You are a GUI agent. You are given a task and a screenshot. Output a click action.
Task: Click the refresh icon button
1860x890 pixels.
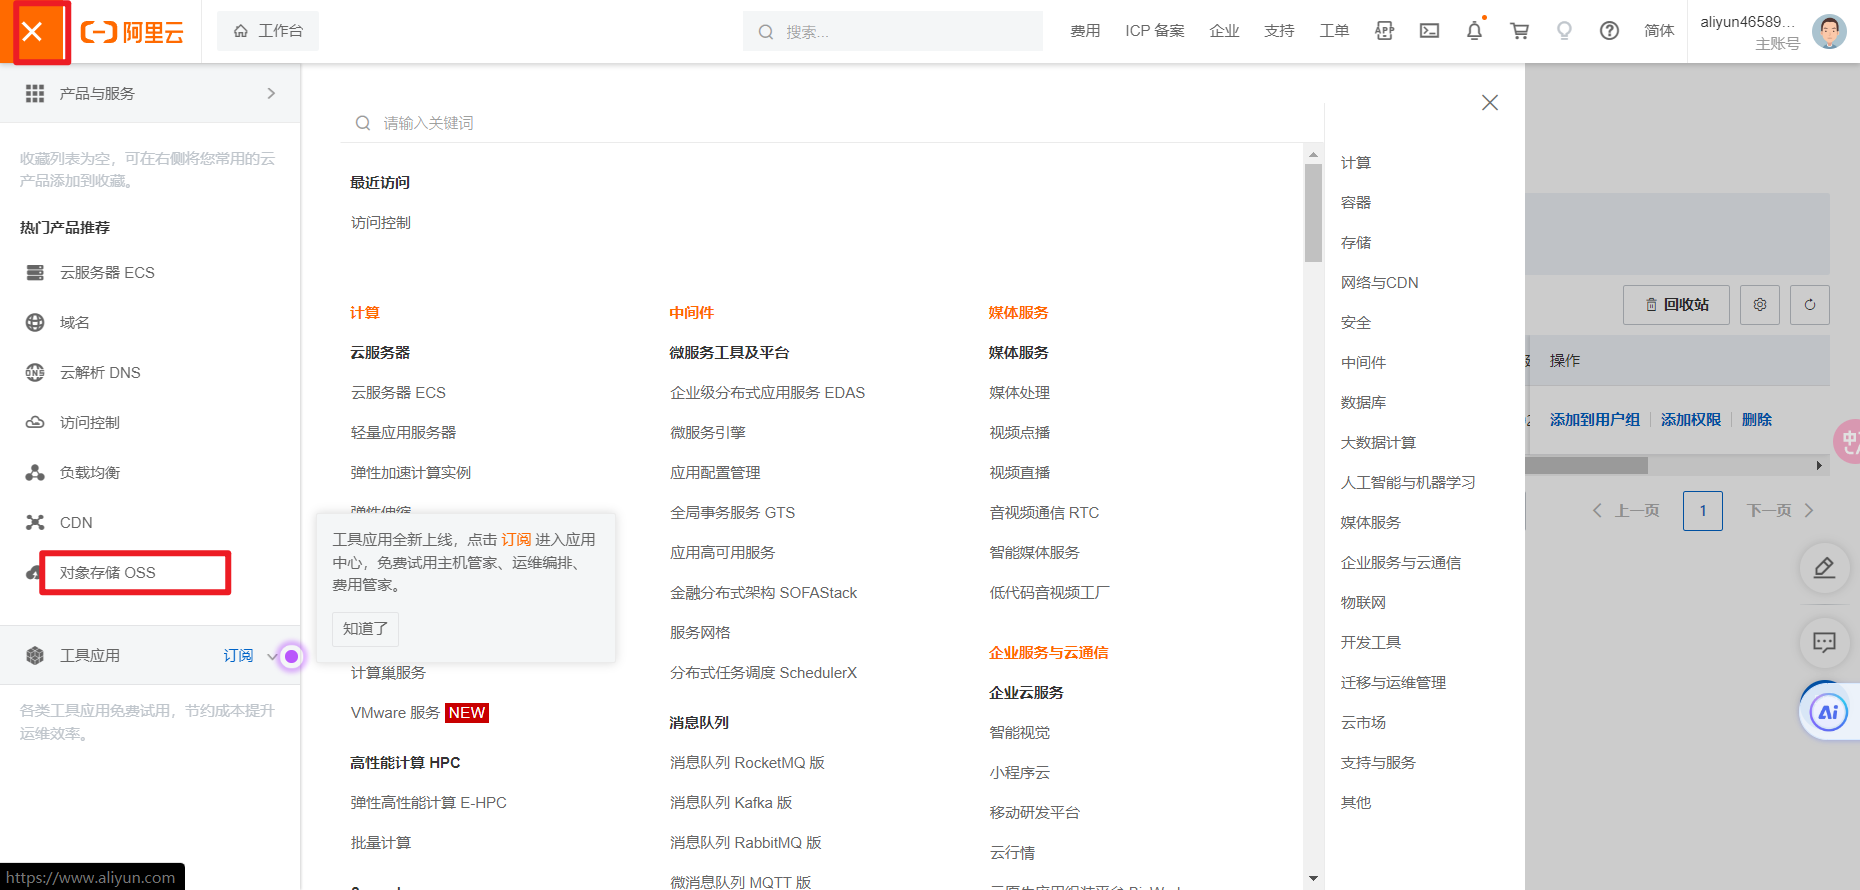pyautogui.click(x=1810, y=304)
